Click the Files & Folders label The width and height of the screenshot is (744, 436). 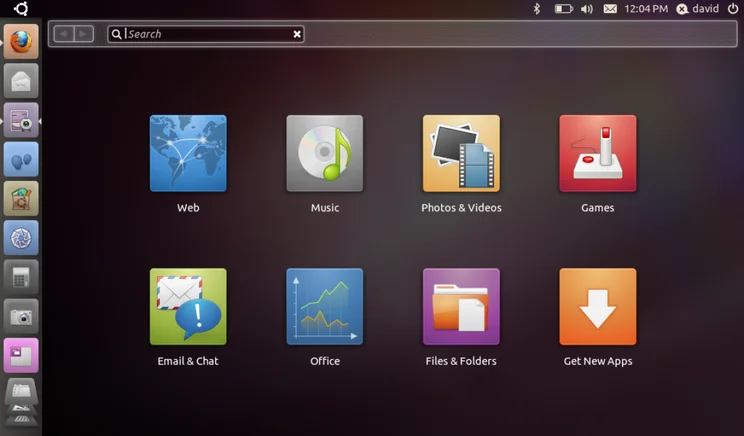coord(461,361)
